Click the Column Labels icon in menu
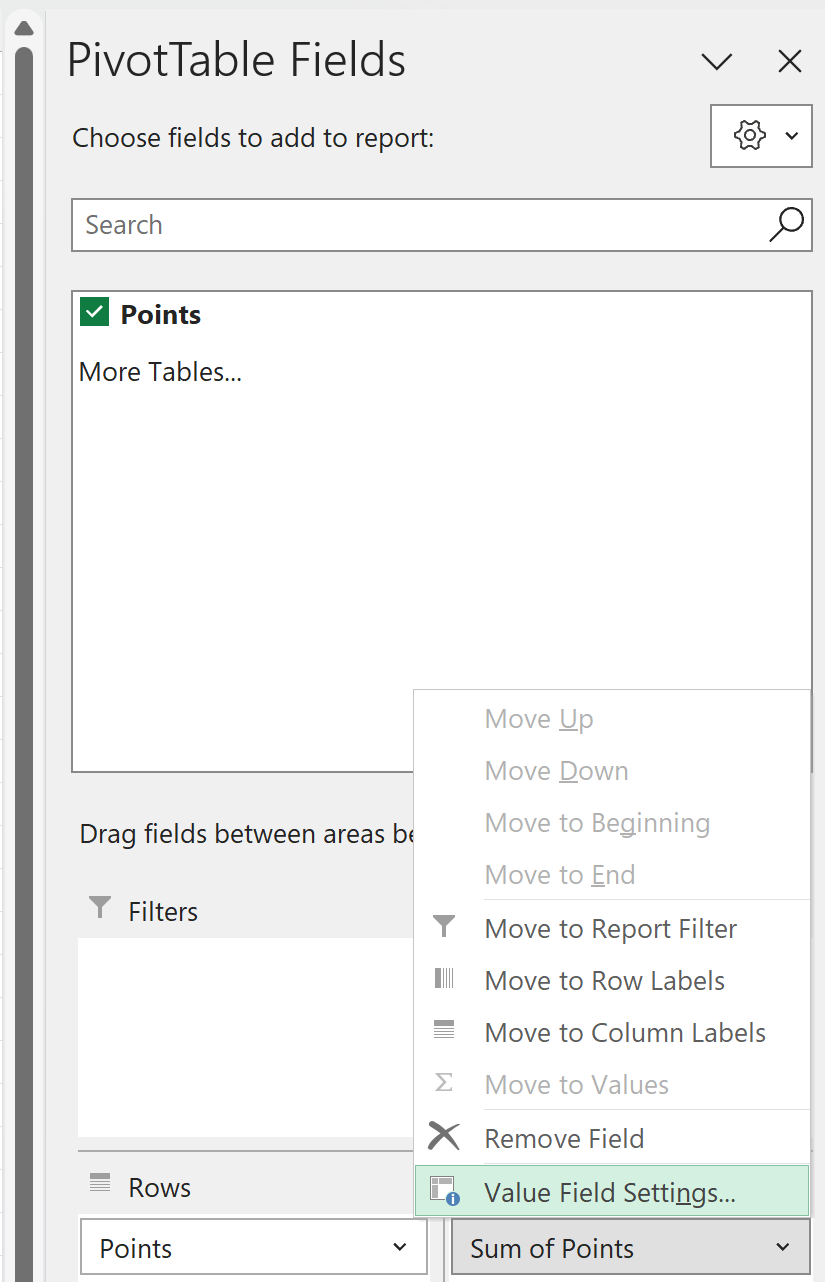 (444, 1030)
